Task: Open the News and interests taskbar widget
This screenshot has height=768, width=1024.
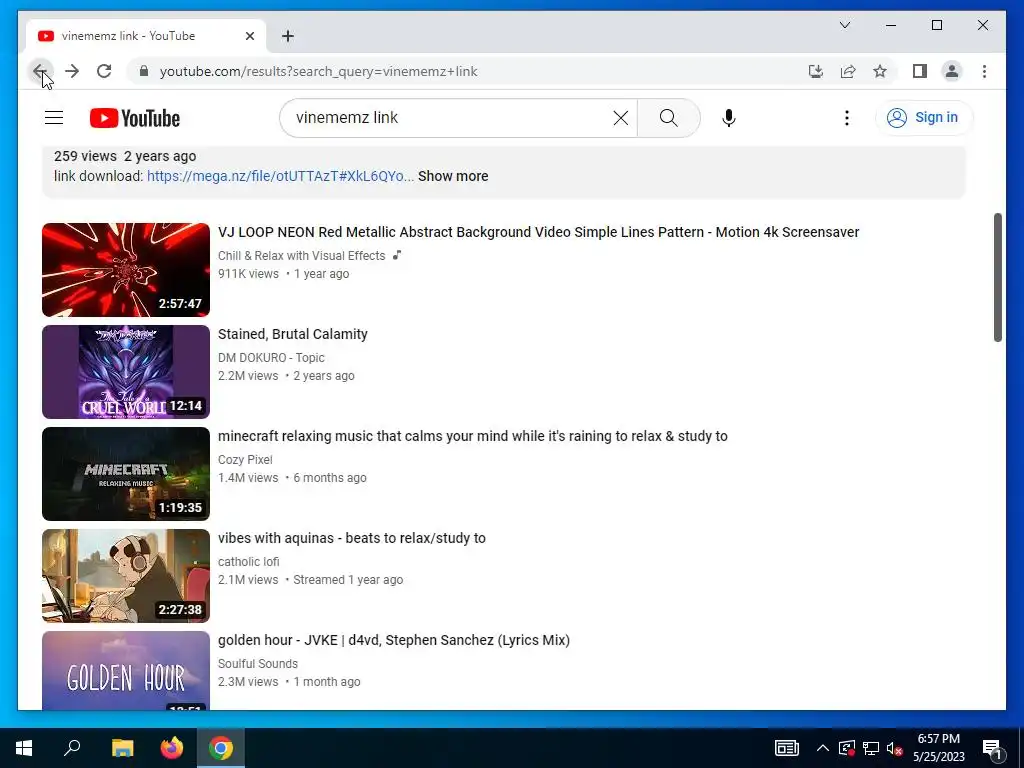Action: [786, 748]
